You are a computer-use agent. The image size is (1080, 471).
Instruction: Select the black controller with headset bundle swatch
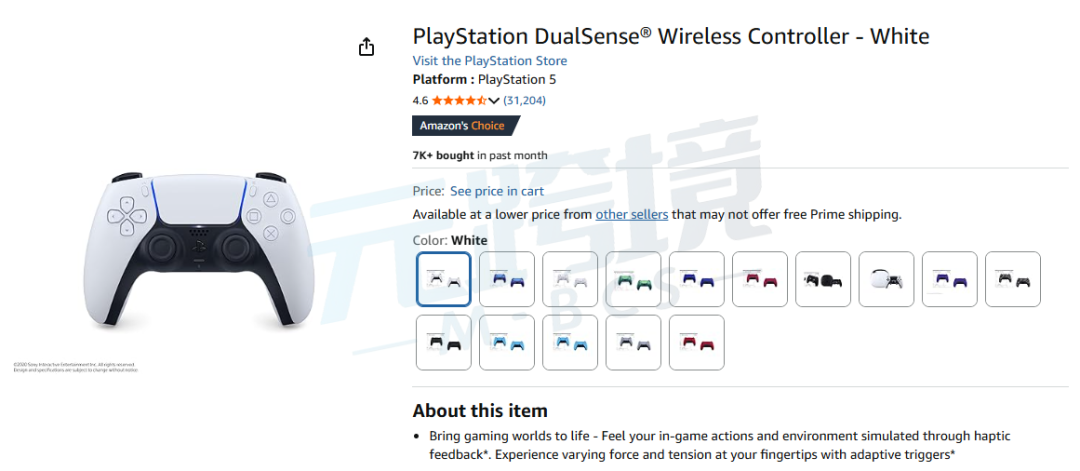click(x=823, y=279)
